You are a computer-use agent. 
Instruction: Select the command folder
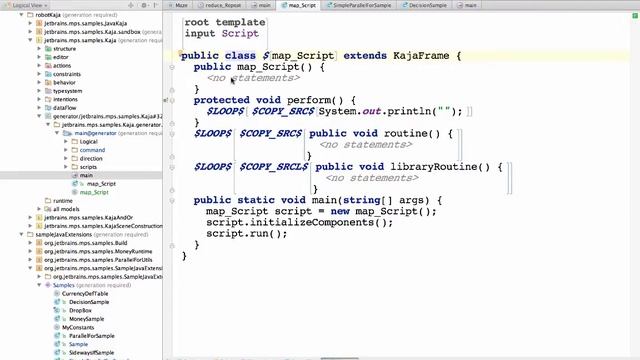92,150
